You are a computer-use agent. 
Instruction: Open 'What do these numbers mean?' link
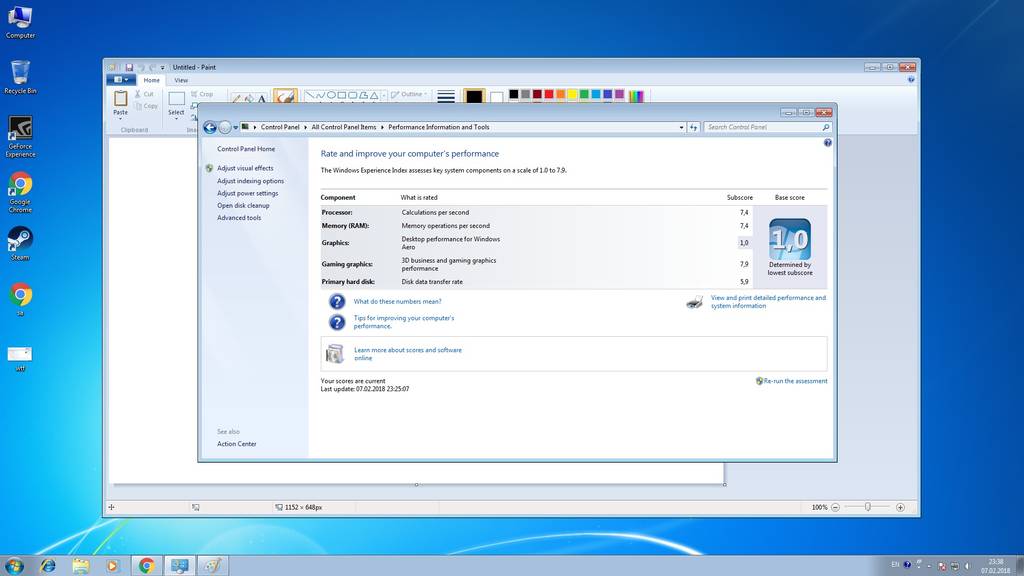[397, 301]
